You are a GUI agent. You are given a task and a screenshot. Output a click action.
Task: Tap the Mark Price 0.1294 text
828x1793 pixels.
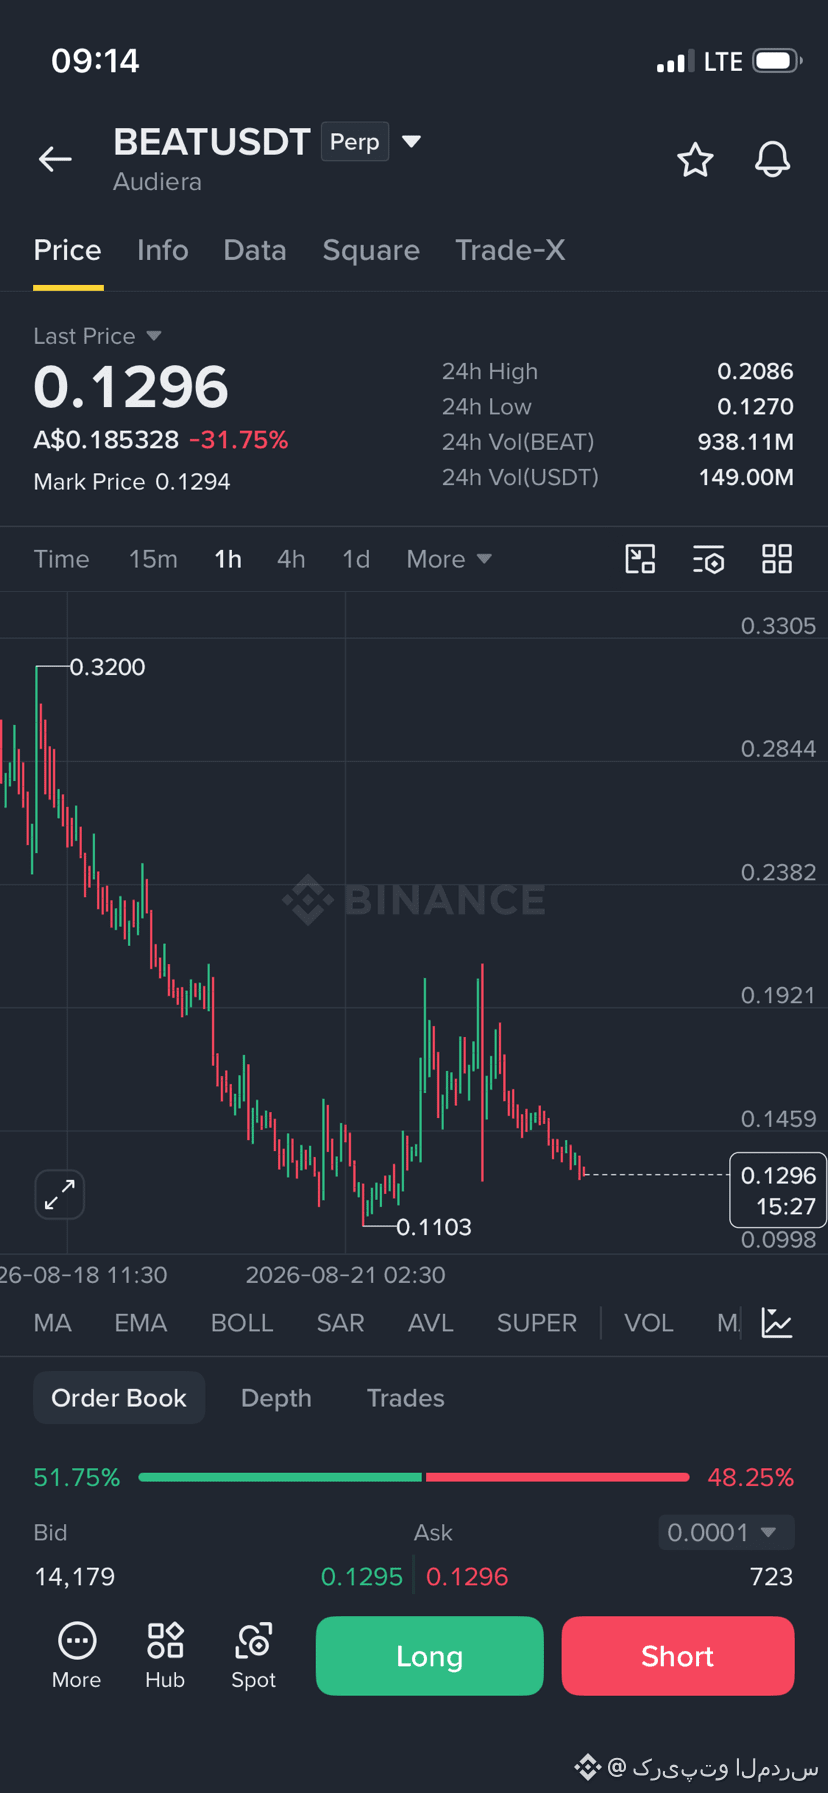click(x=132, y=482)
